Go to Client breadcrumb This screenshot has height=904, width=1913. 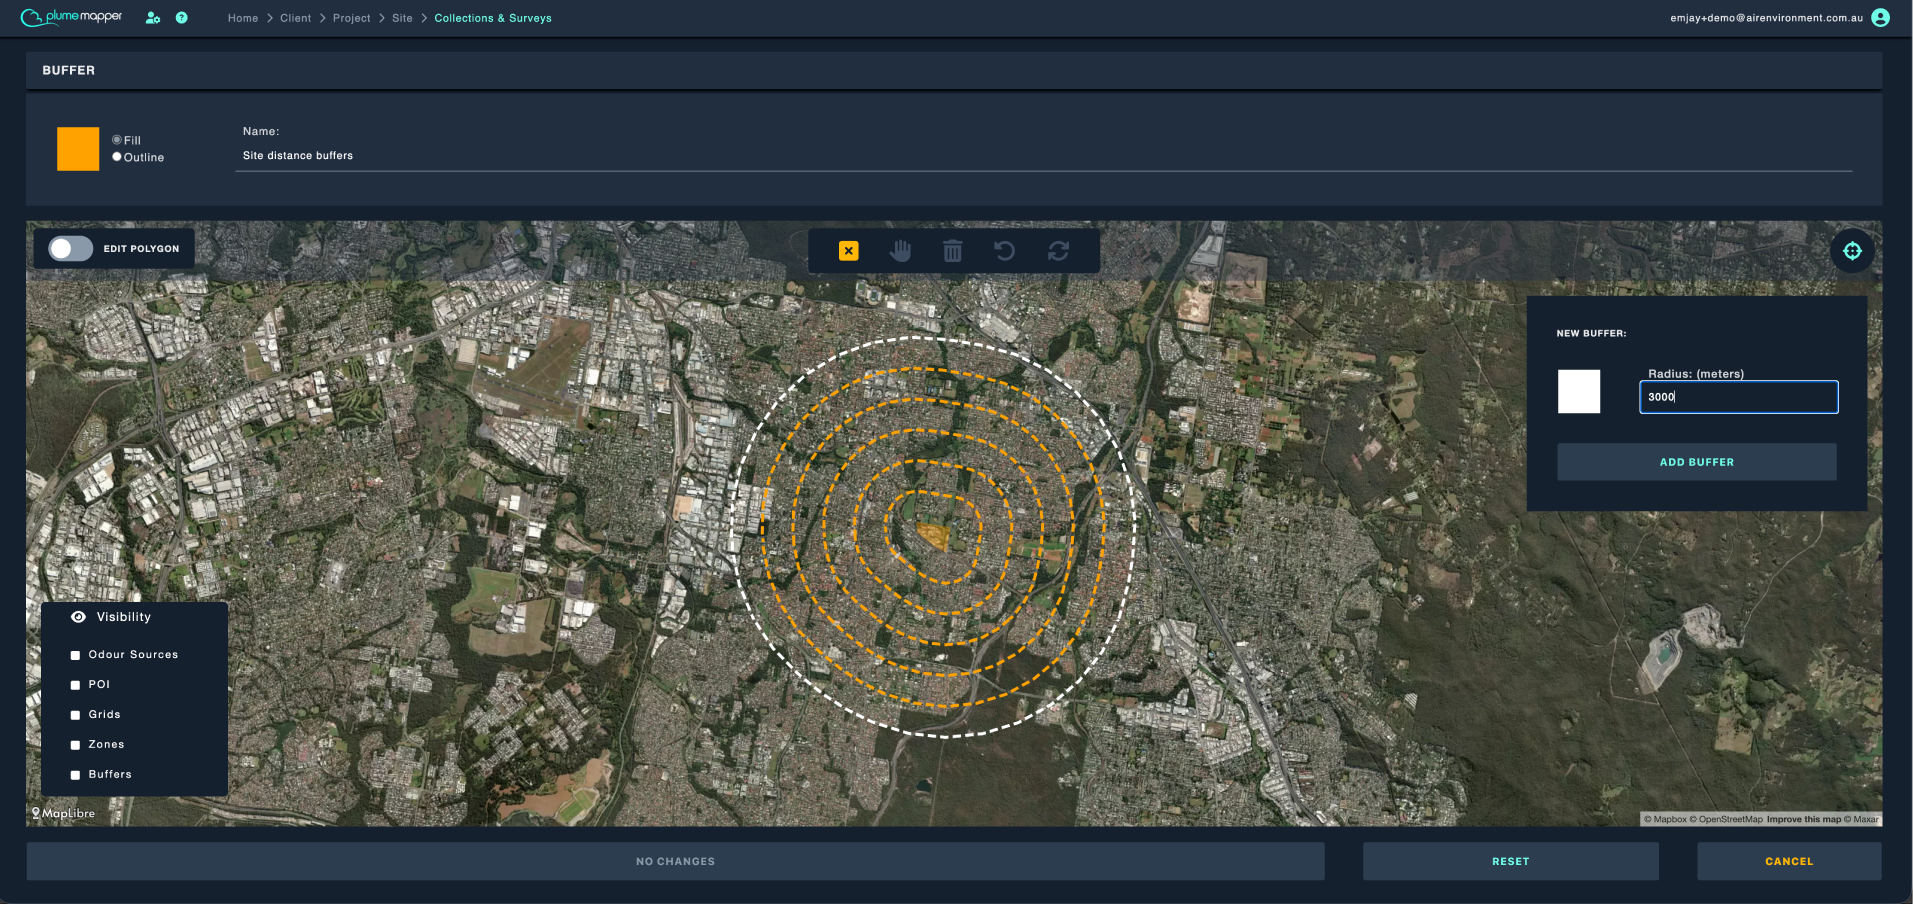[x=295, y=18]
